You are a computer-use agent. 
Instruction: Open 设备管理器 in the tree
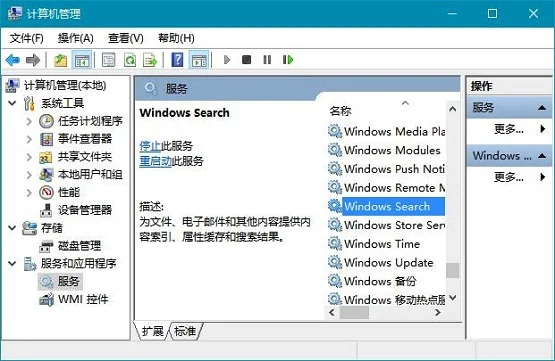point(85,210)
